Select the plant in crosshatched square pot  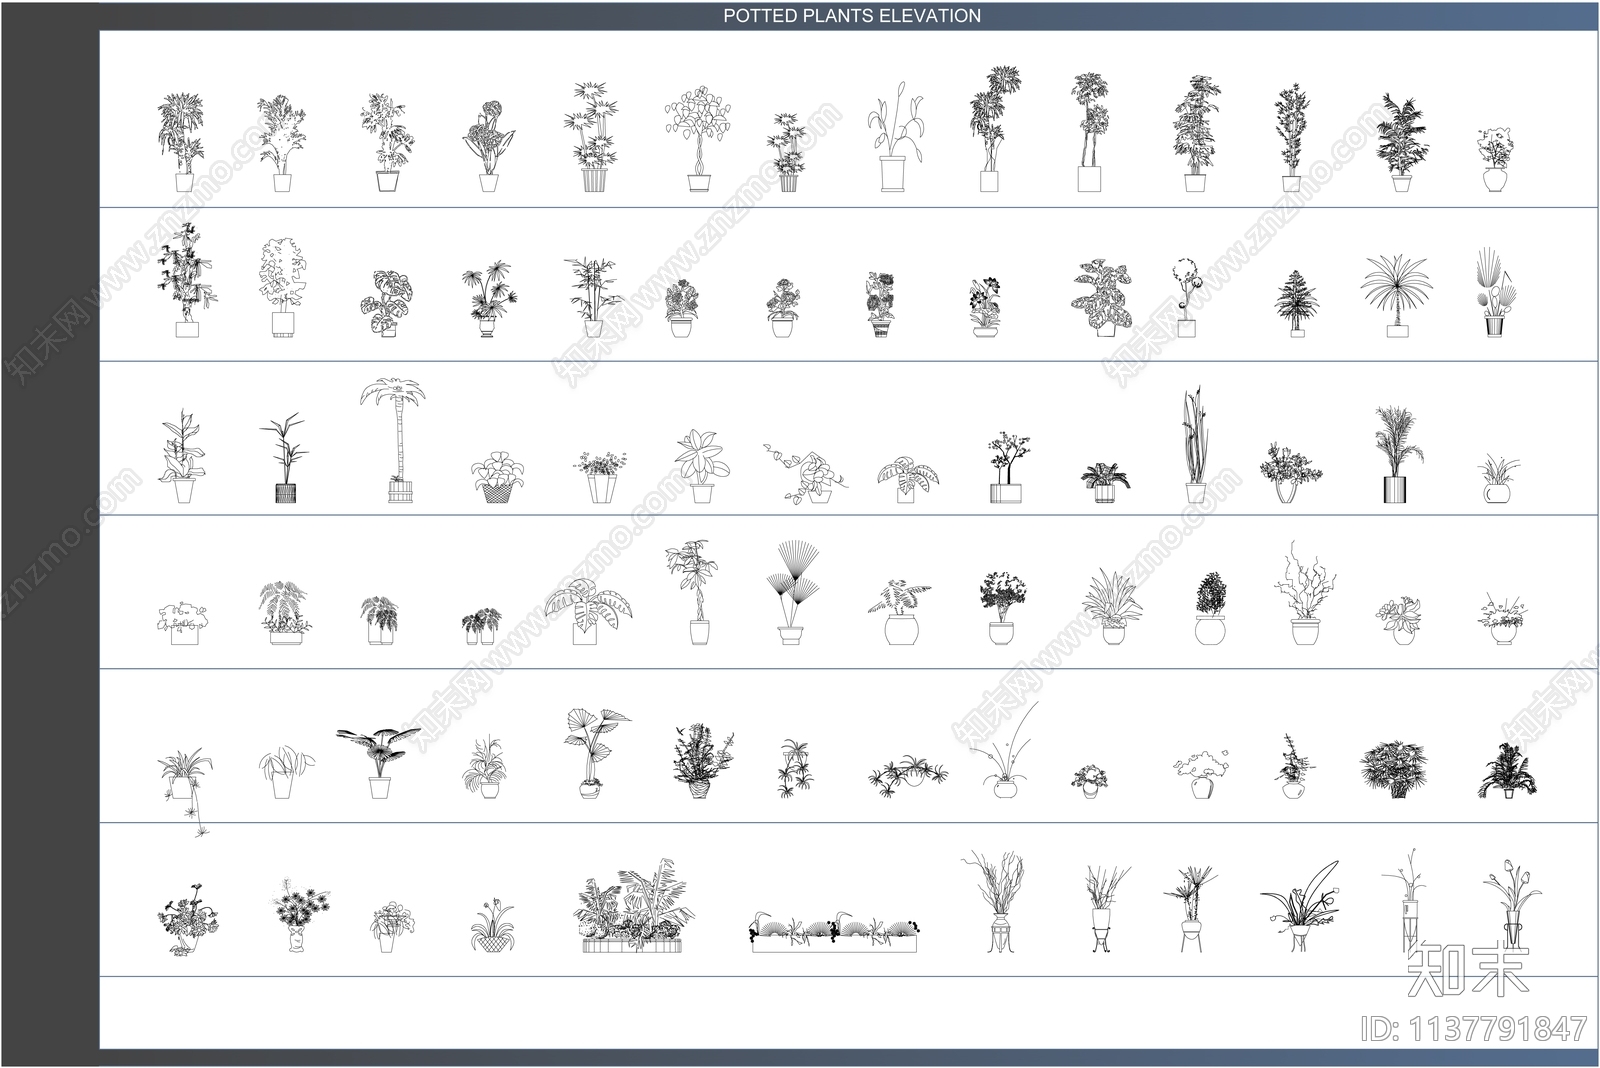point(284,456)
